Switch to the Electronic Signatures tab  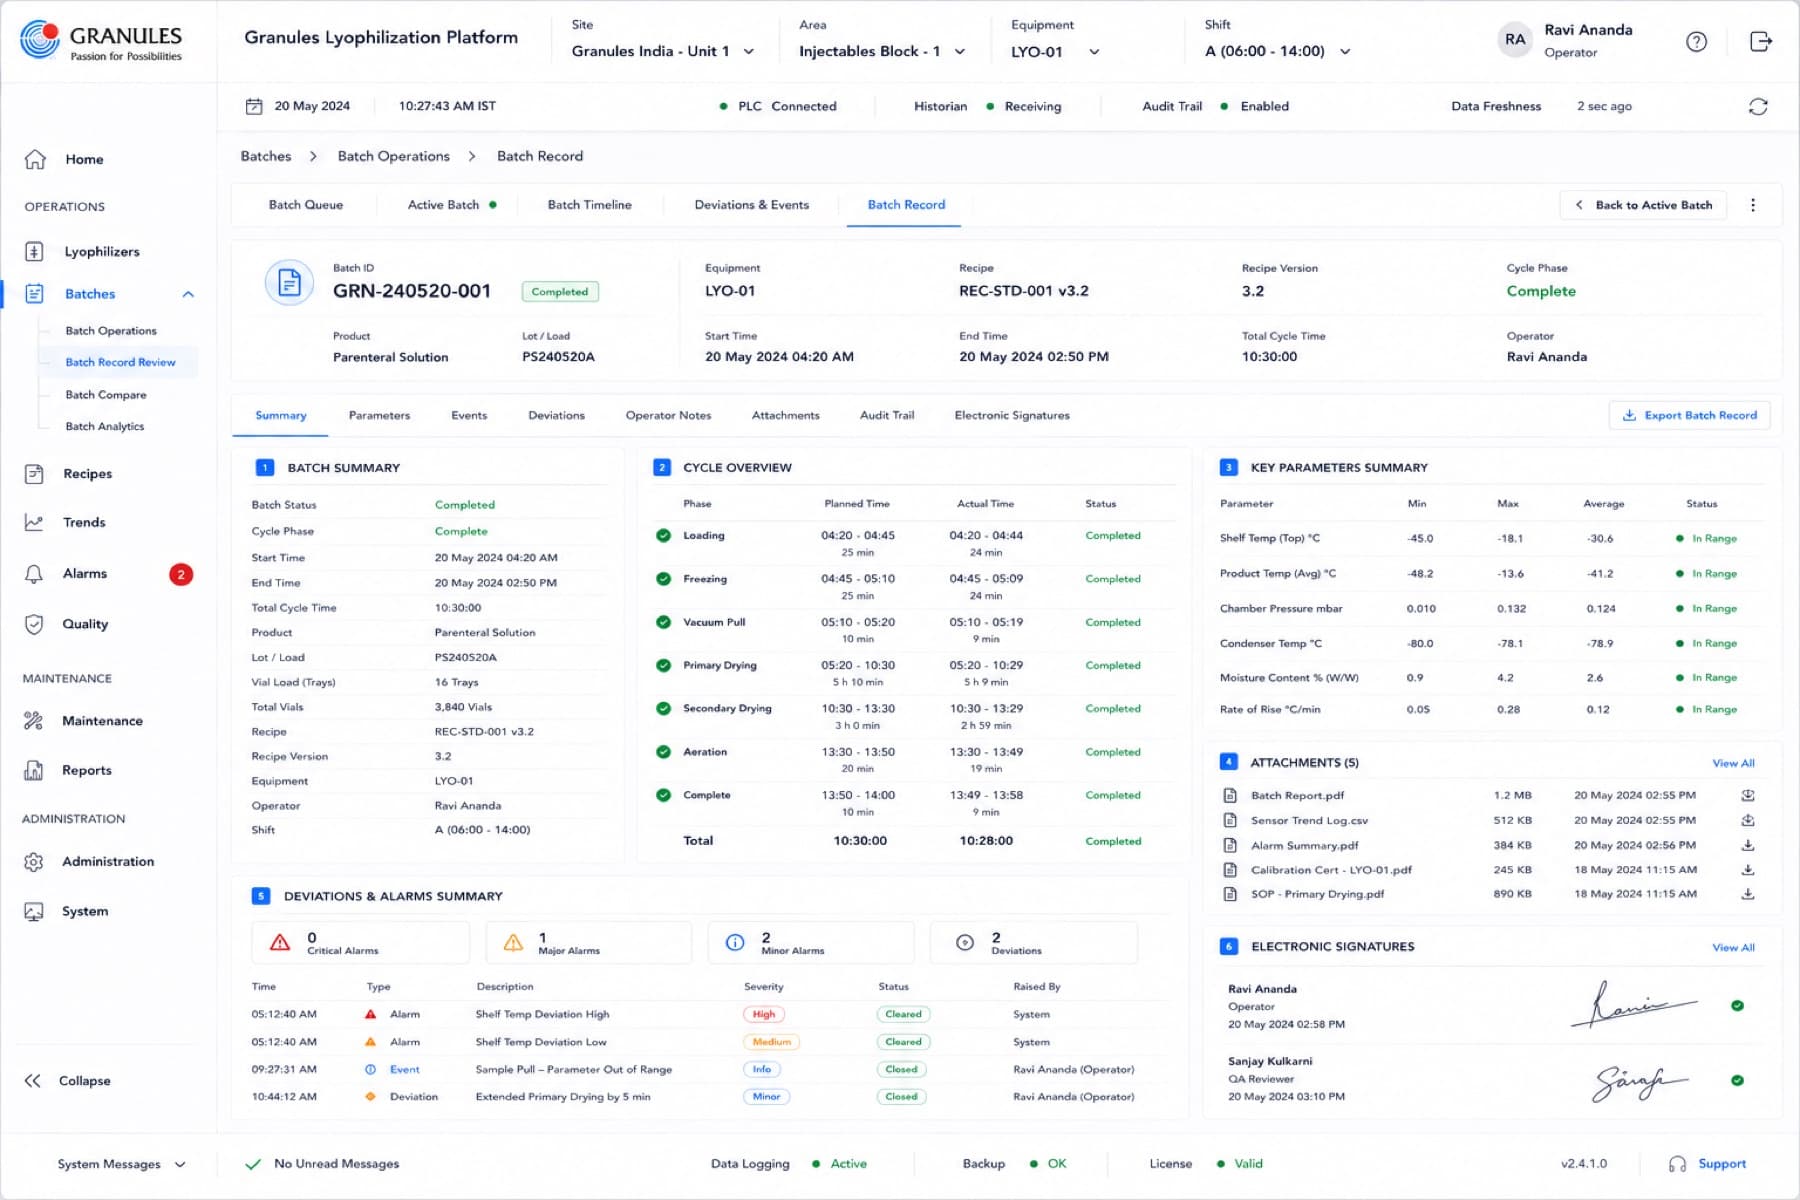(1011, 415)
